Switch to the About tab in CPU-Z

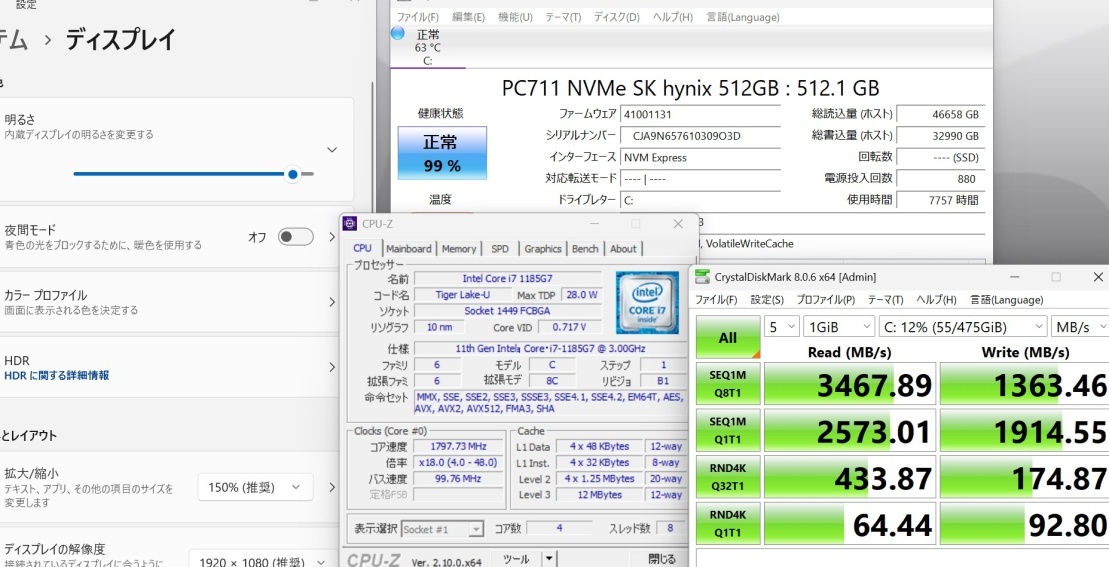[x=623, y=249]
